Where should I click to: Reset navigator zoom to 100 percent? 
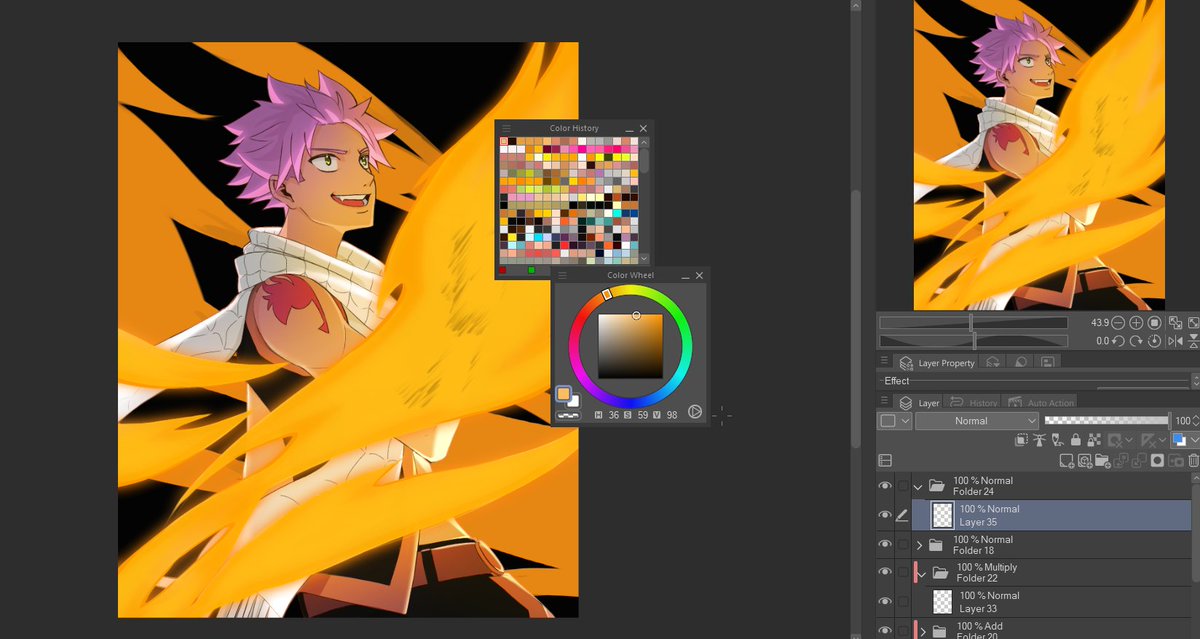[1154, 323]
